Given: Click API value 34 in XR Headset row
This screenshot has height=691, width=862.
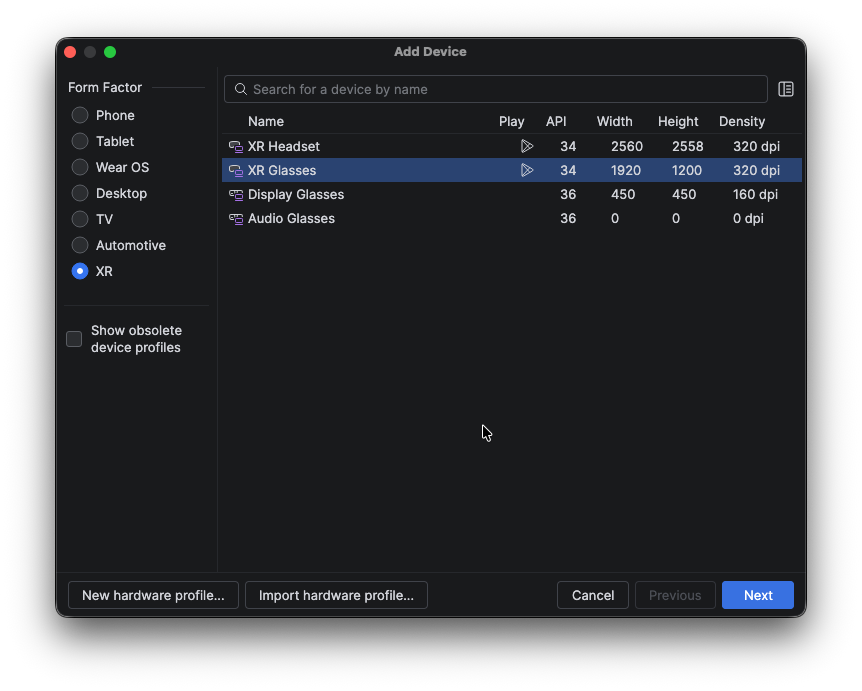Looking at the screenshot, I should (x=568, y=147).
